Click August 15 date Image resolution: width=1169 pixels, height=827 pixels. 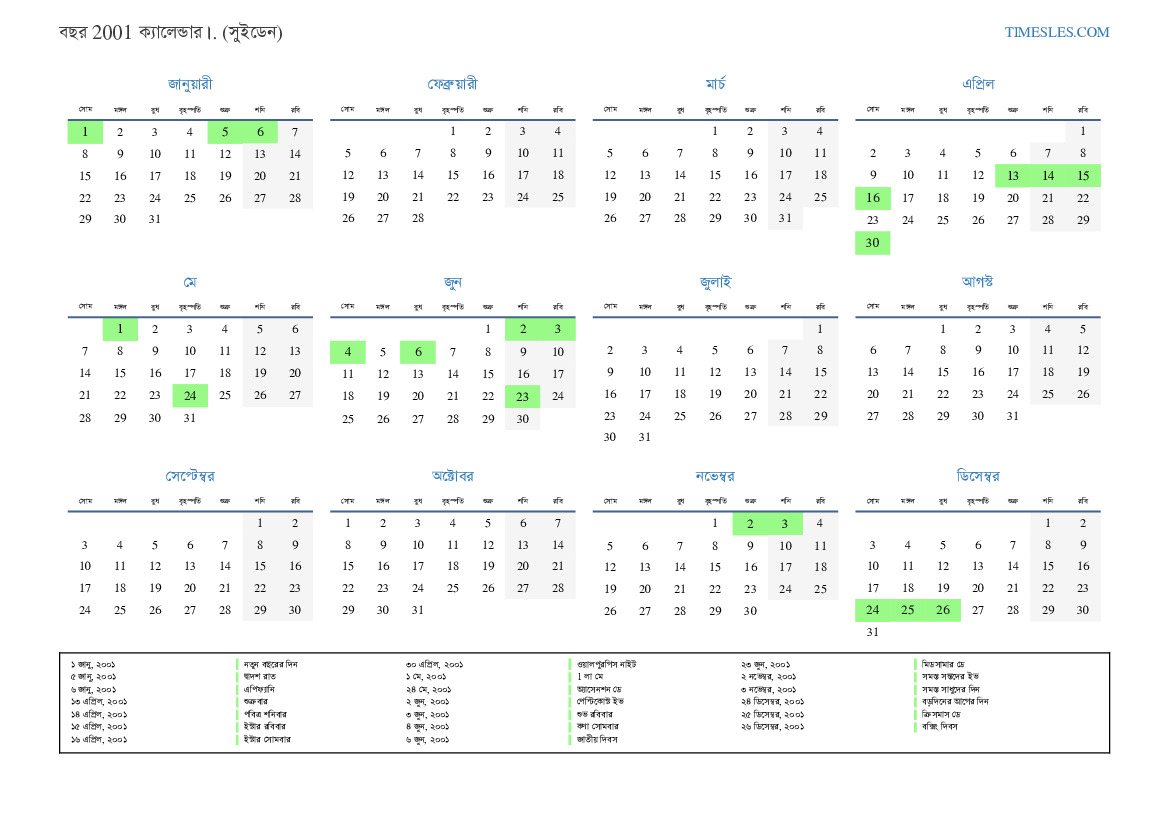point(942,372)
